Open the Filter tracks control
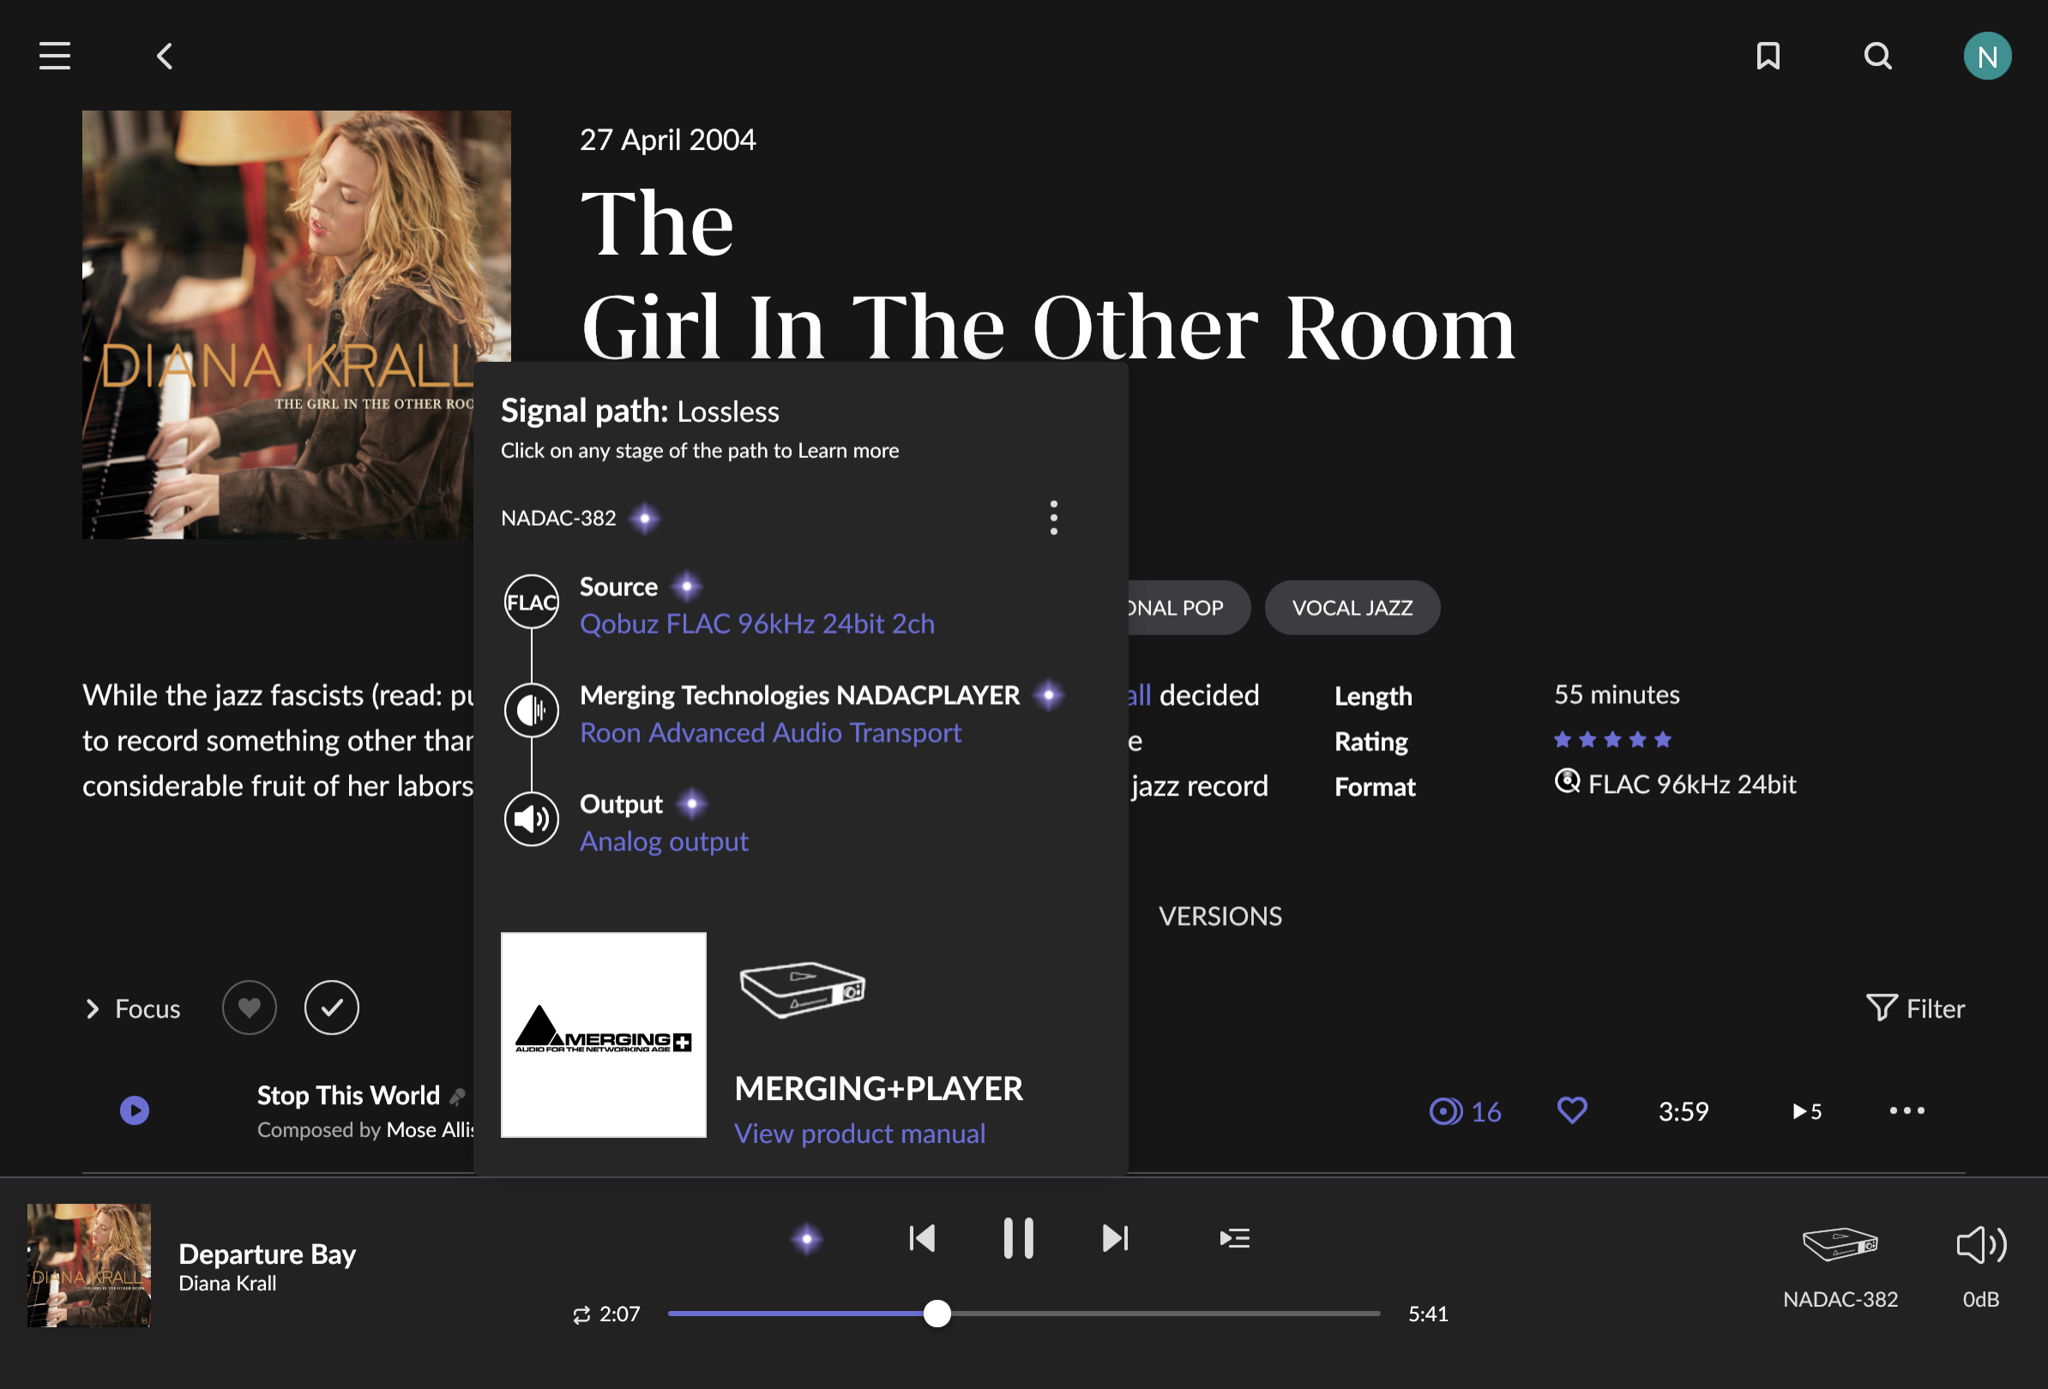2048x1389 pixels. click(x=1915, y=1009)
